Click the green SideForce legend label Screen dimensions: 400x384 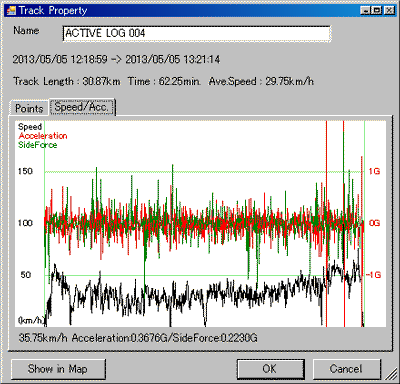point(37,145)
